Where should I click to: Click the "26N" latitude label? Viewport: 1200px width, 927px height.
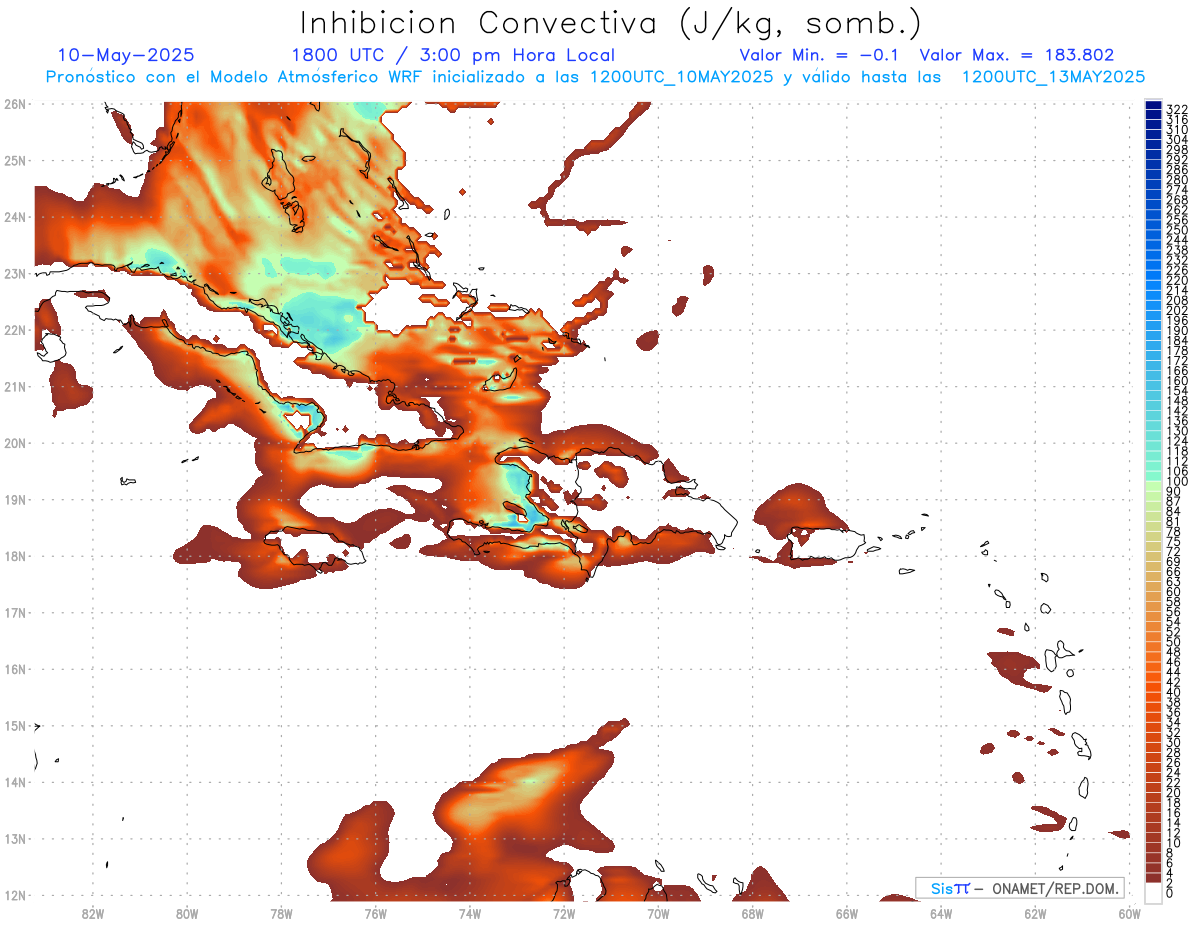15,104
